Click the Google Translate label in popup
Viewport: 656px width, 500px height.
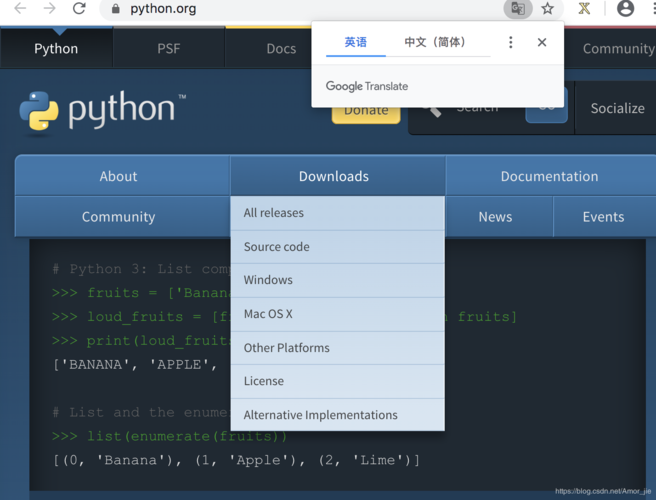click(x=367, y=86)
